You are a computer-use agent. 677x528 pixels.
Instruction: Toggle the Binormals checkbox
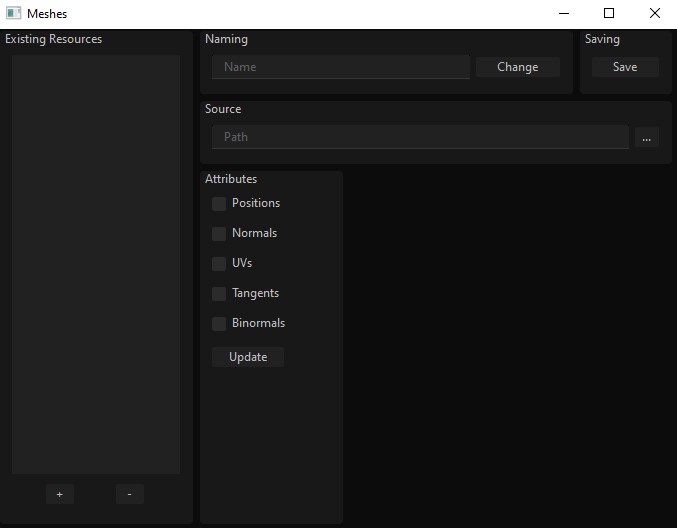(219, 323)
